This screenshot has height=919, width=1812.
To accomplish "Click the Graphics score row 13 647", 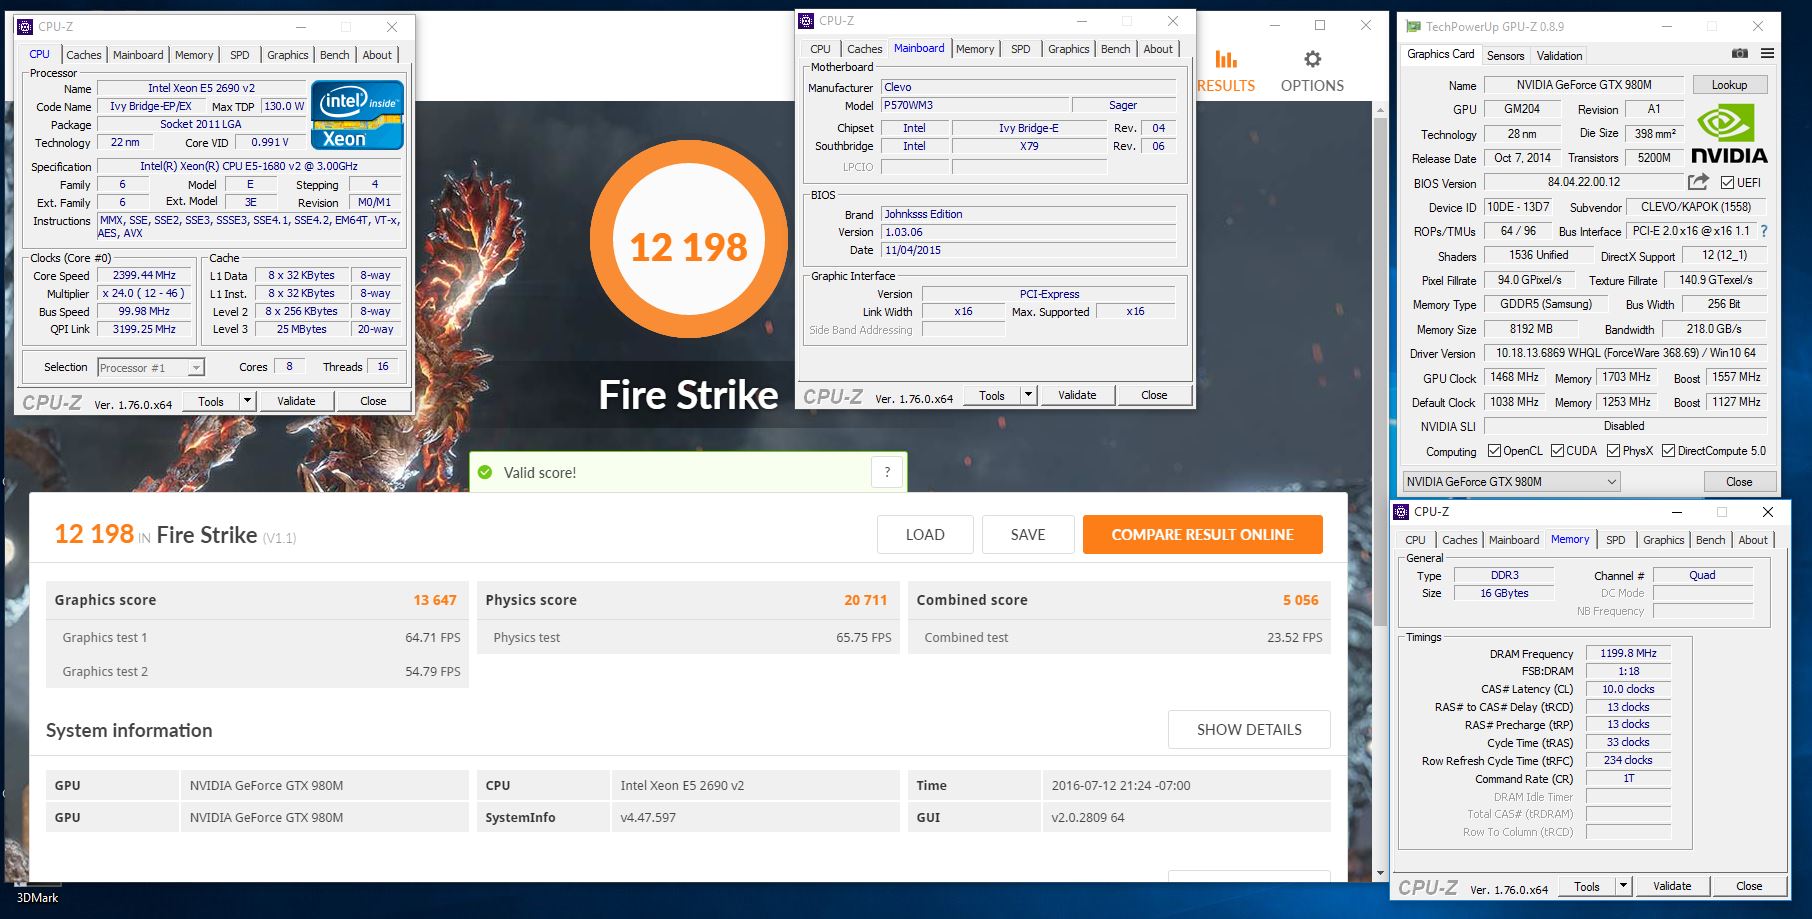I will tap(257, 600).
